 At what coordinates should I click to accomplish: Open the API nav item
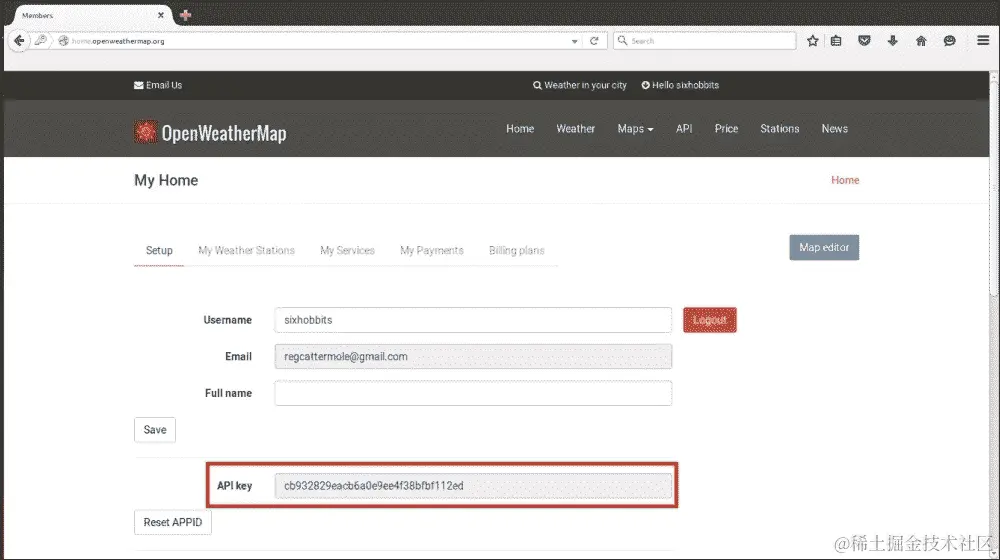tap(684, 129)
